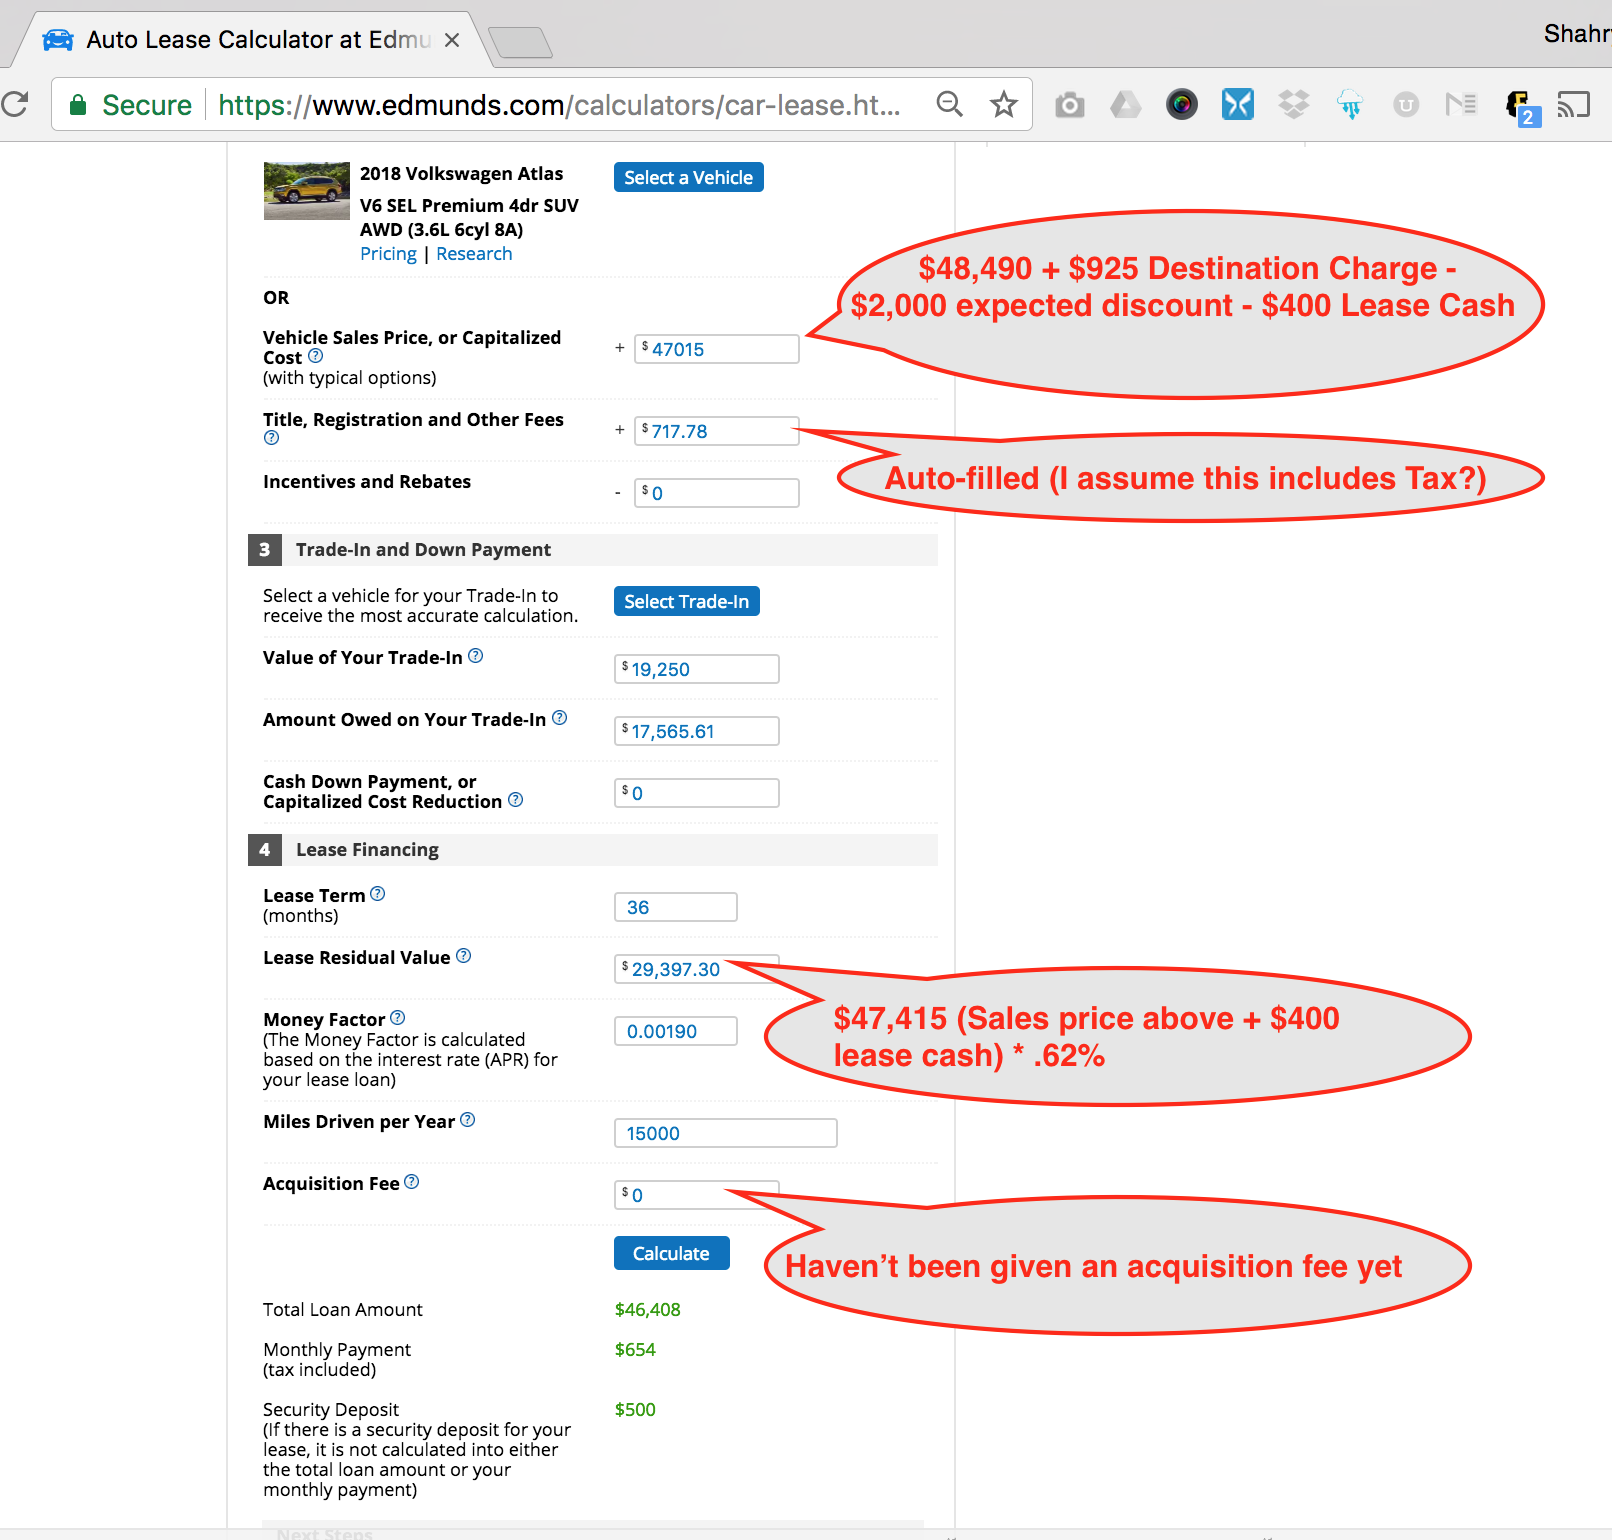
Task: Open the gray circular U extension
Action: click(x=1405, y=104)
